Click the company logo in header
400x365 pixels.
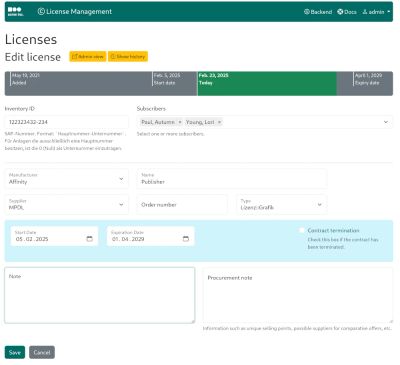point(15,11)
